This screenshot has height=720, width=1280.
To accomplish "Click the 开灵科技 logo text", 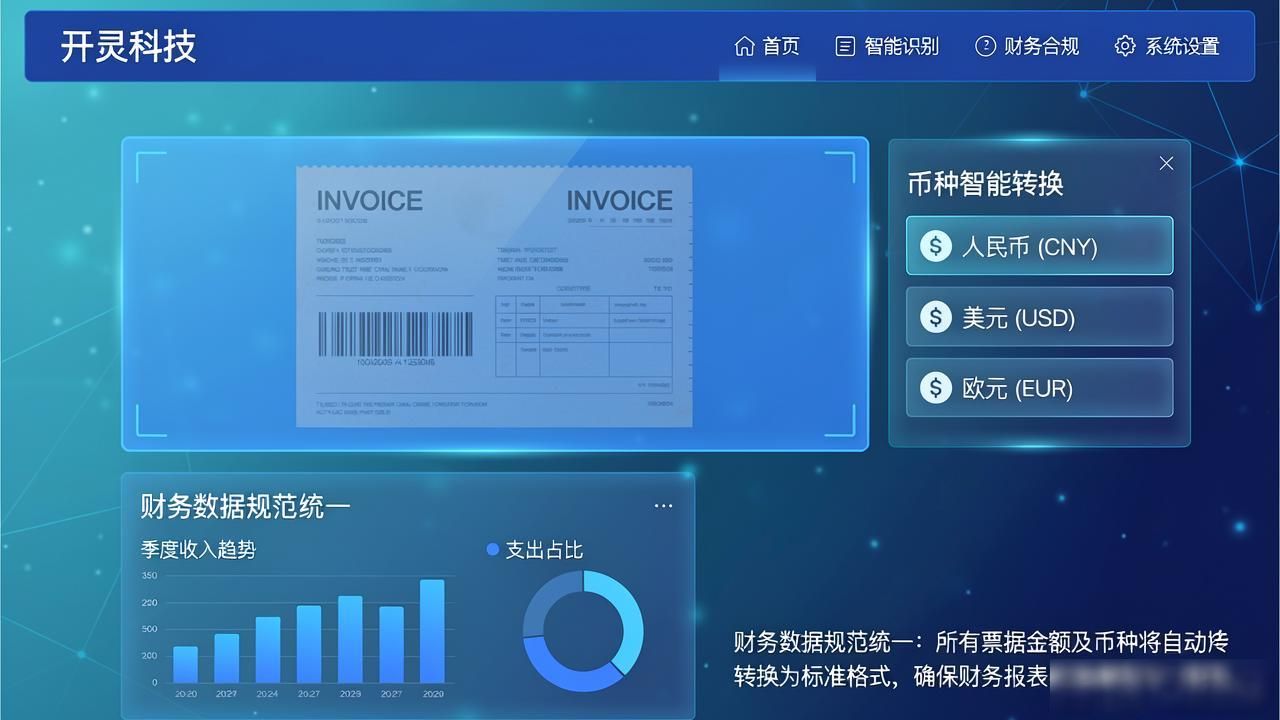I will pos(128,46).
